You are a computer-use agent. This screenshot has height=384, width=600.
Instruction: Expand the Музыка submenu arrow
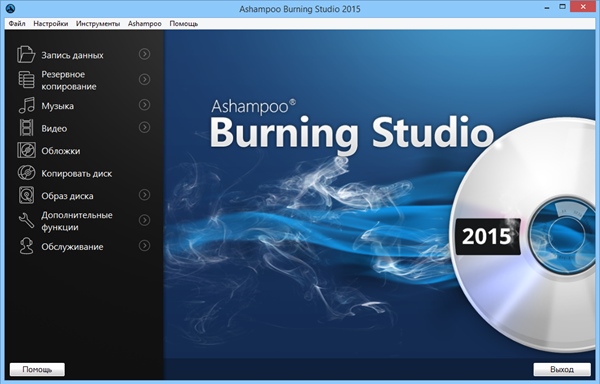(x=144, y=105)
